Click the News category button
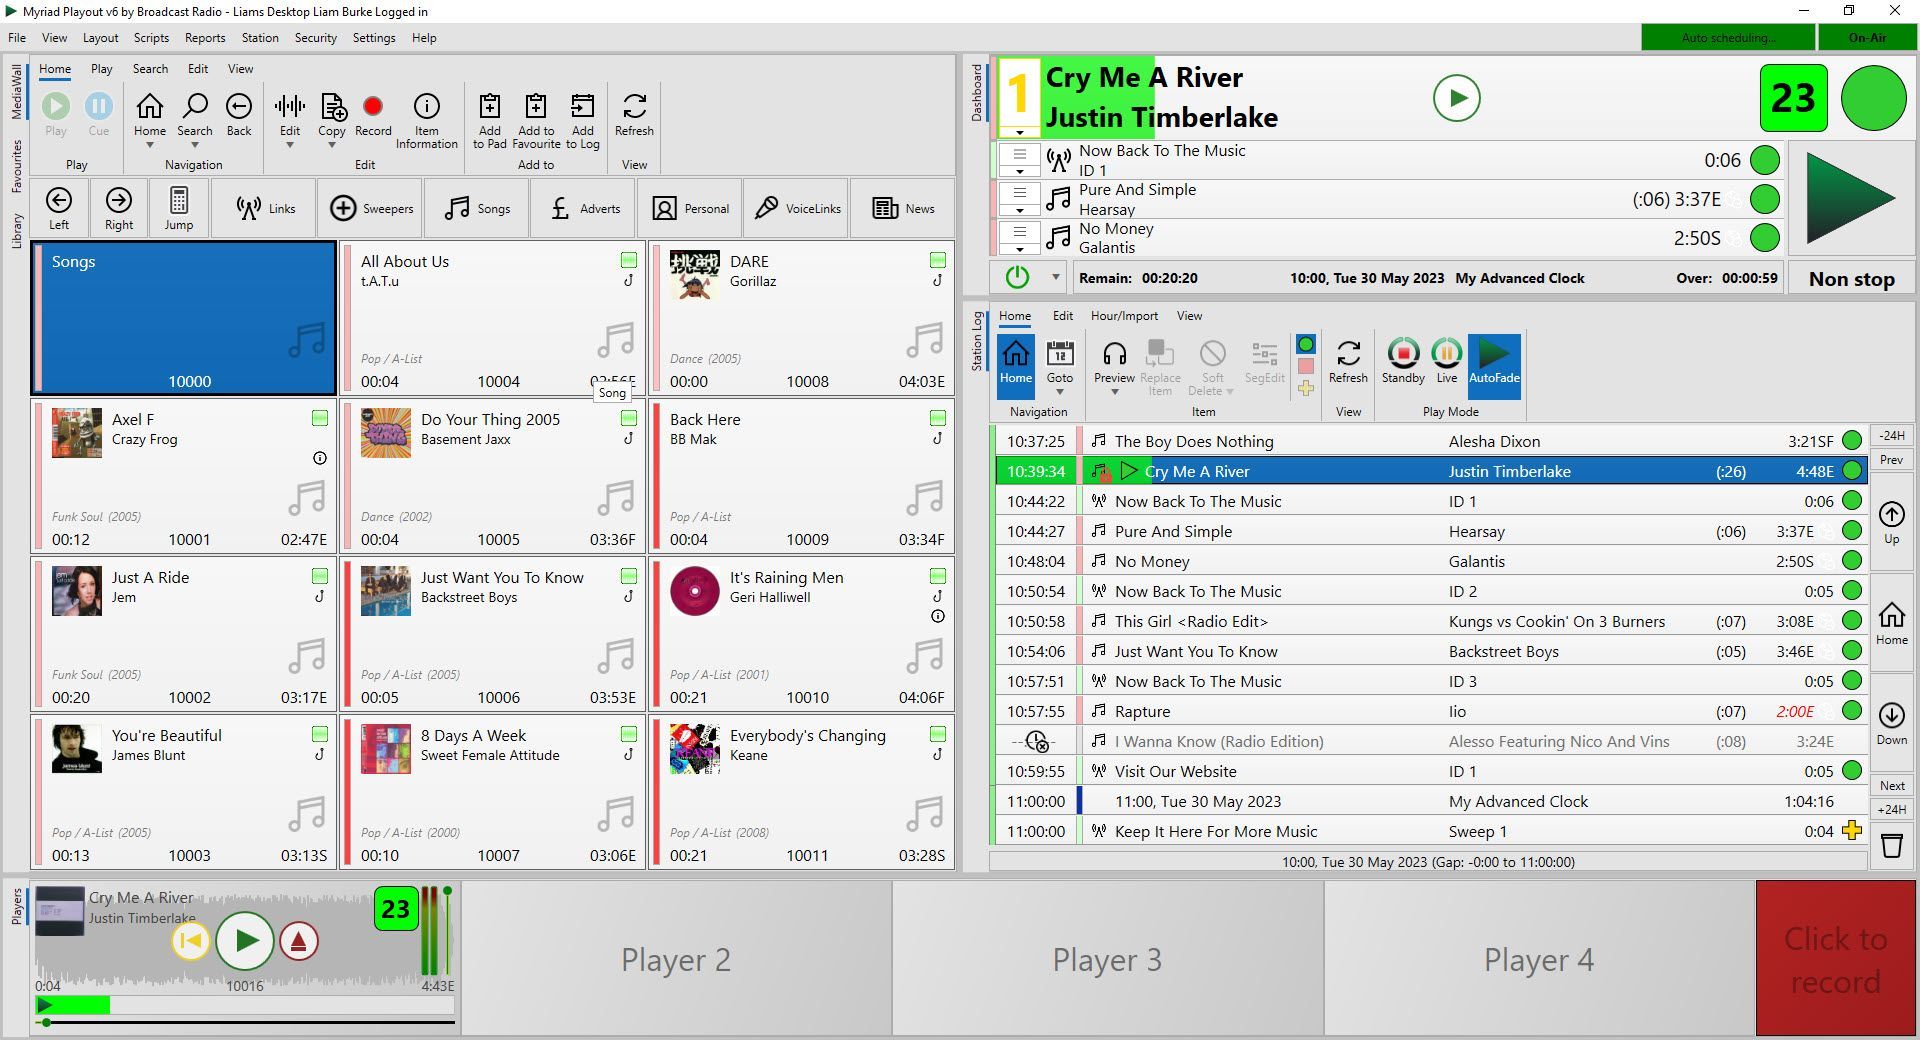Viewport: 1920px width, 1040px height. 903,208
